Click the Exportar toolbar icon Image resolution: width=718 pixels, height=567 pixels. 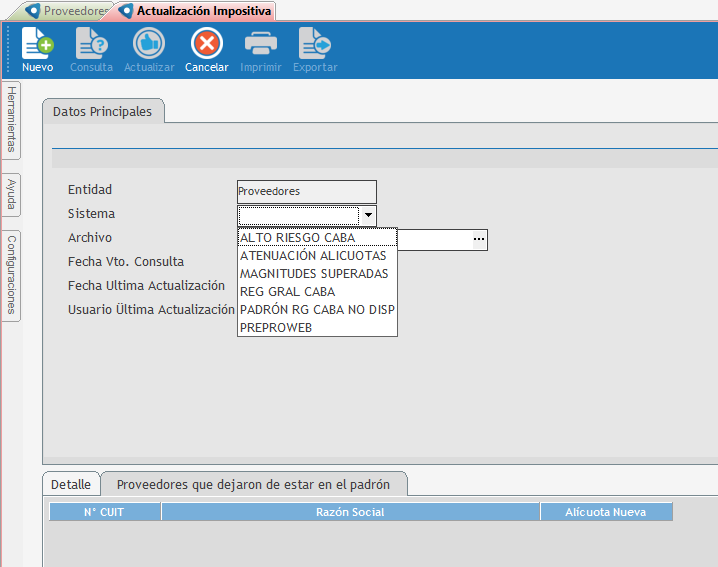[315, 44]
